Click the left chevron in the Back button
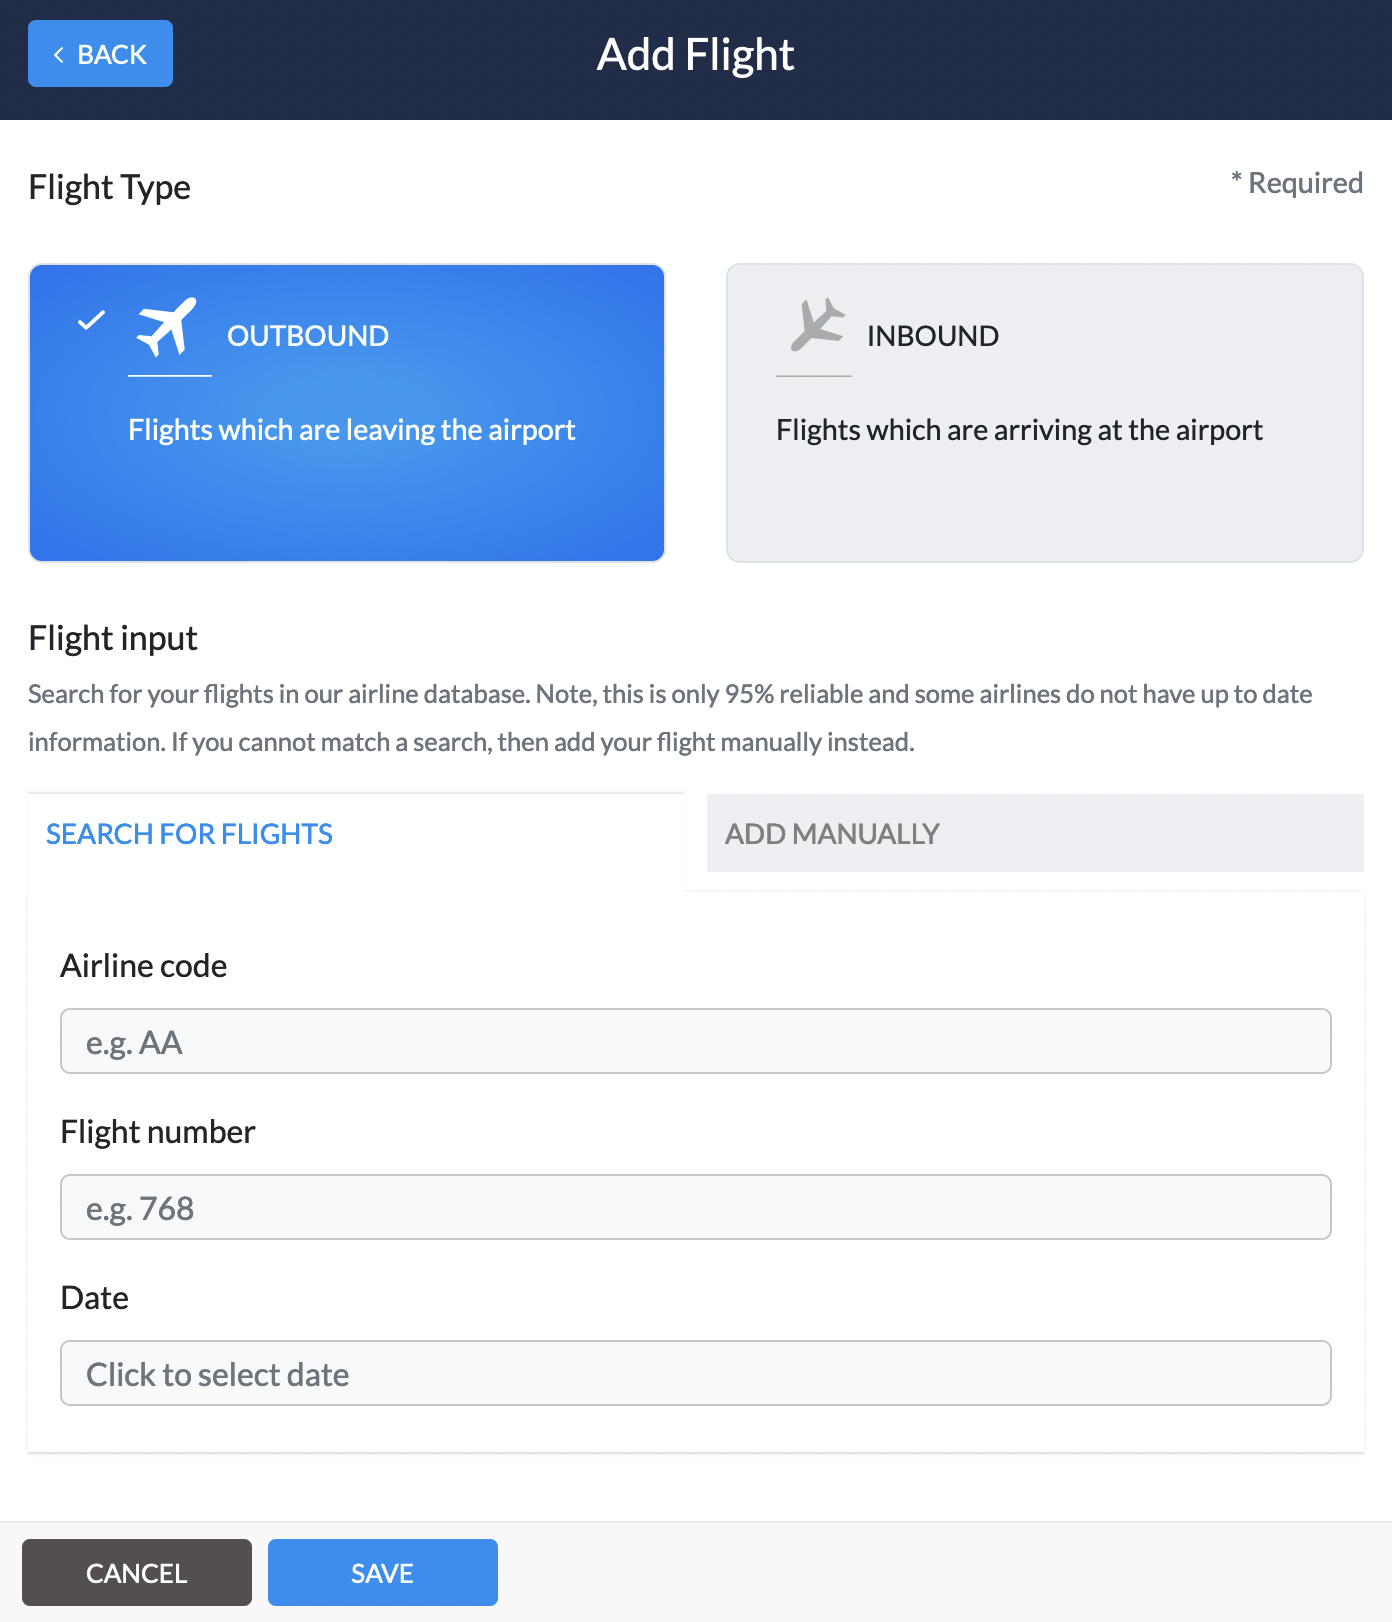Image resolution: width=1392 pixels, height=1622 pixels. (59, 55)
